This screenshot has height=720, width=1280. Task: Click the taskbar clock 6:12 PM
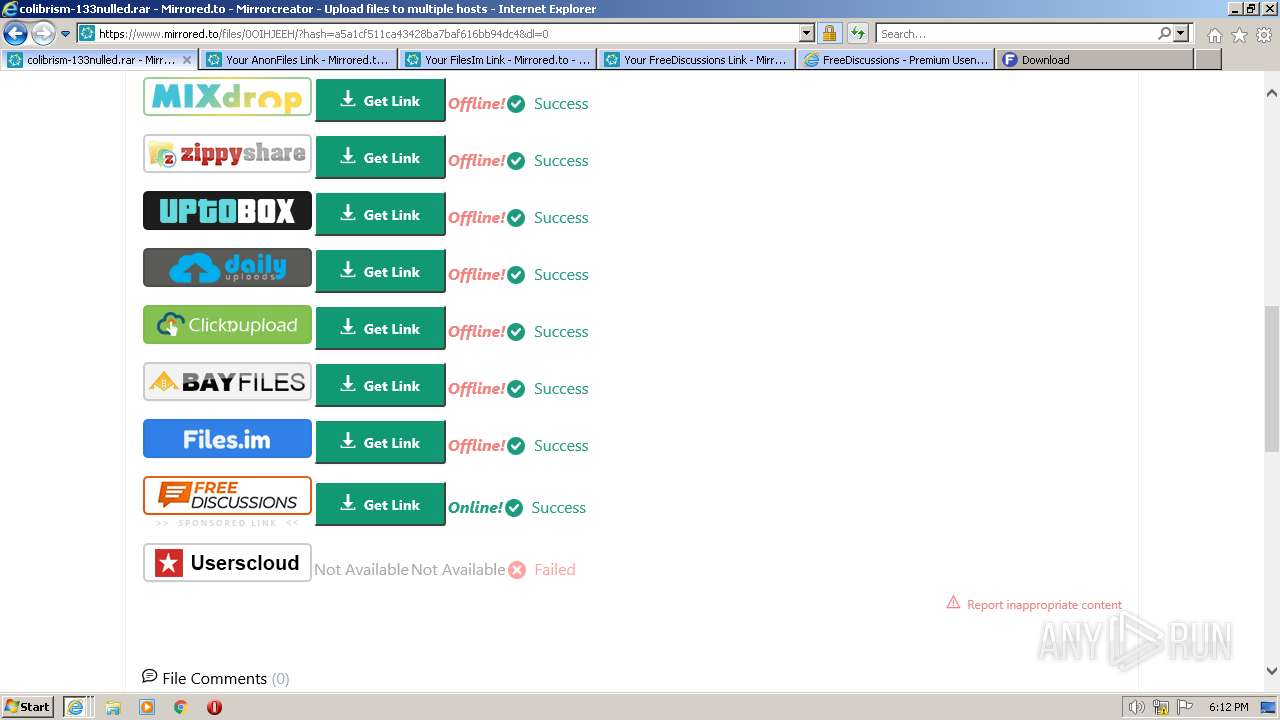tap(1229, 707)
